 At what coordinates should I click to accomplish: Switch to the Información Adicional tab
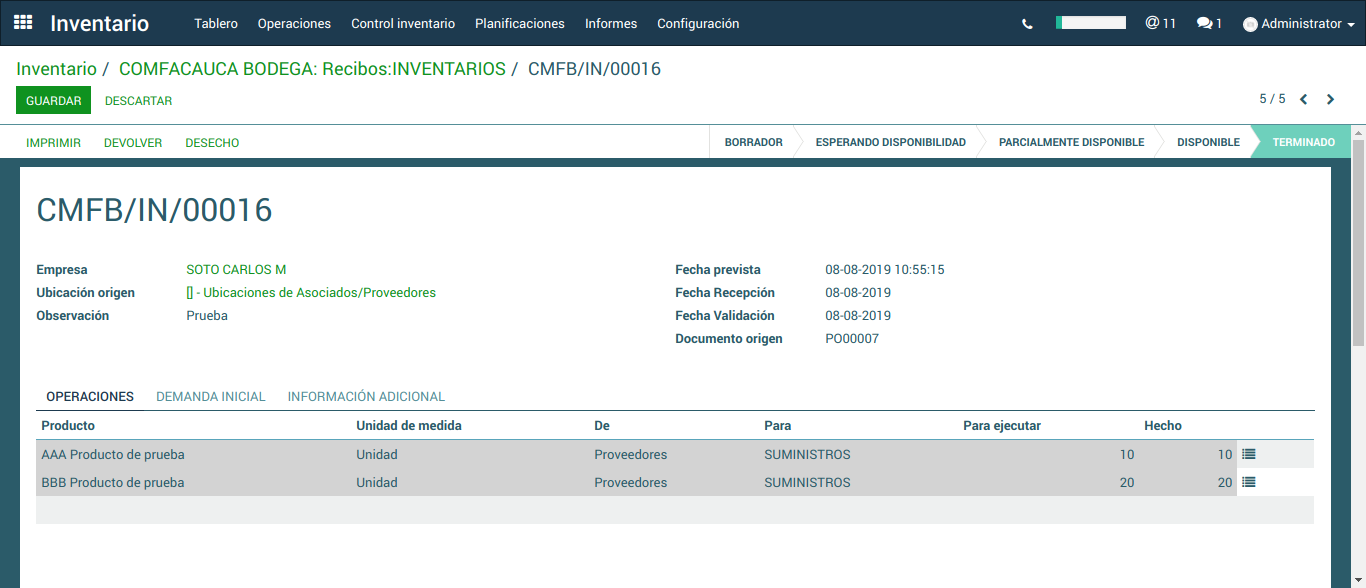coord(366,397)
